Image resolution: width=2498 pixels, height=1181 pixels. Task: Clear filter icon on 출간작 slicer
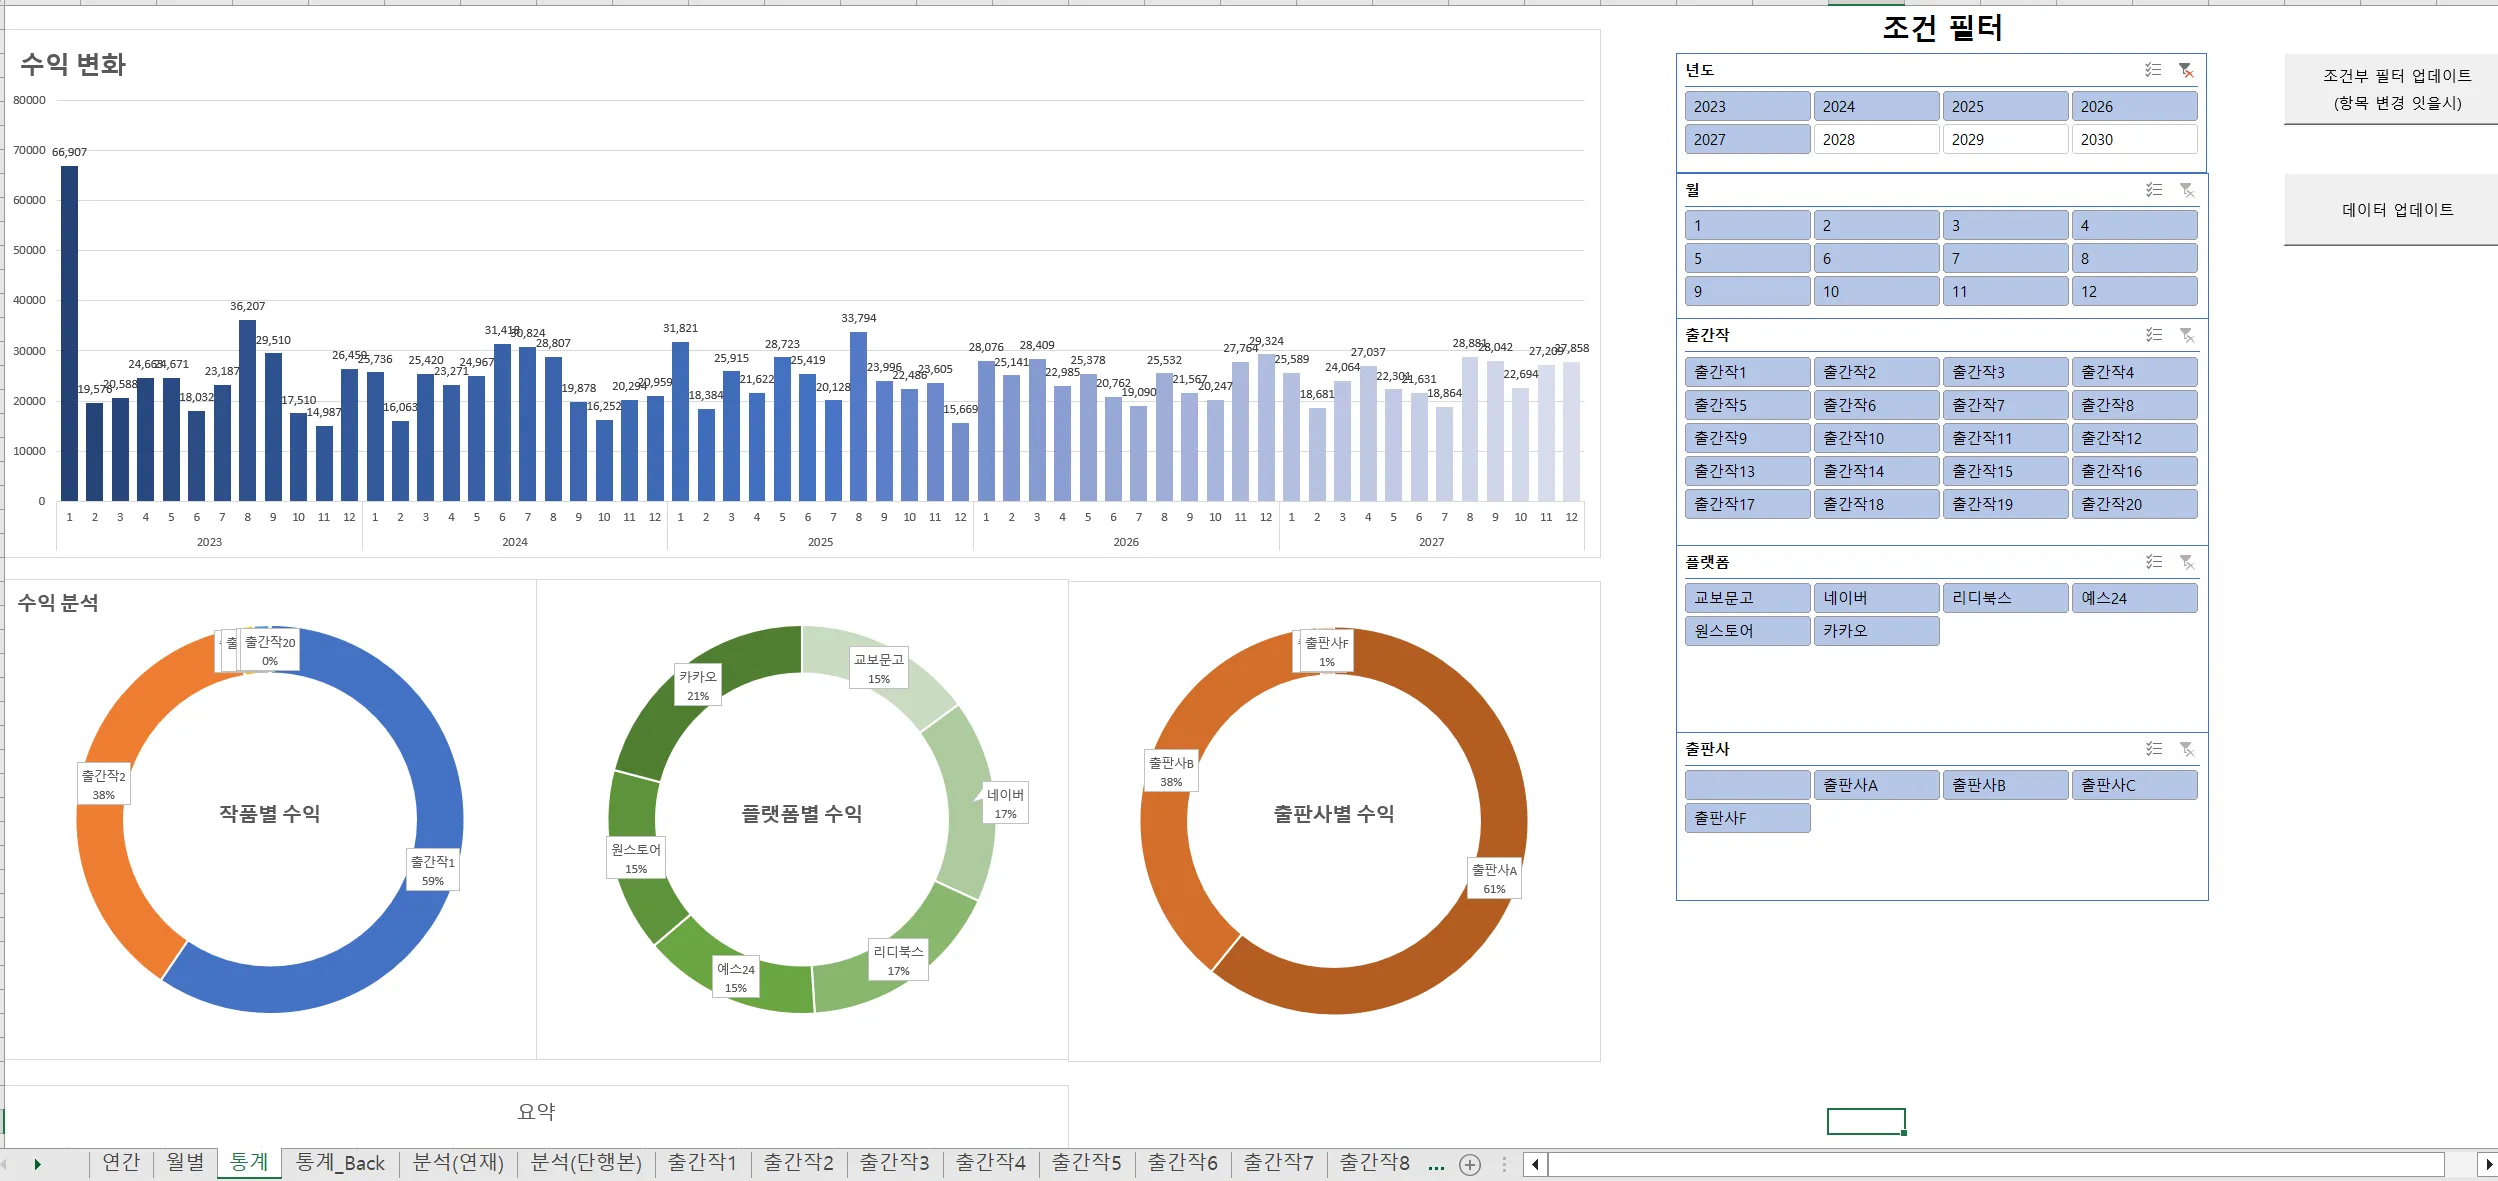tap(2187, 335)
